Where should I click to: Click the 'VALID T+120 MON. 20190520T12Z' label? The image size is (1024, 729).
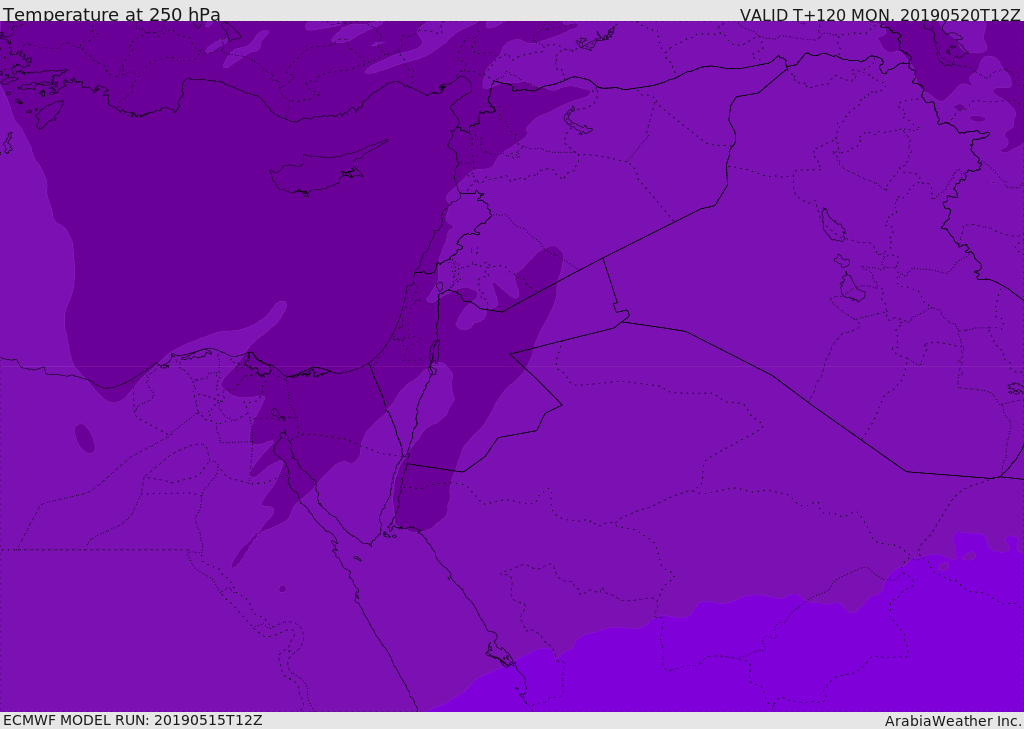pos(880,15)
